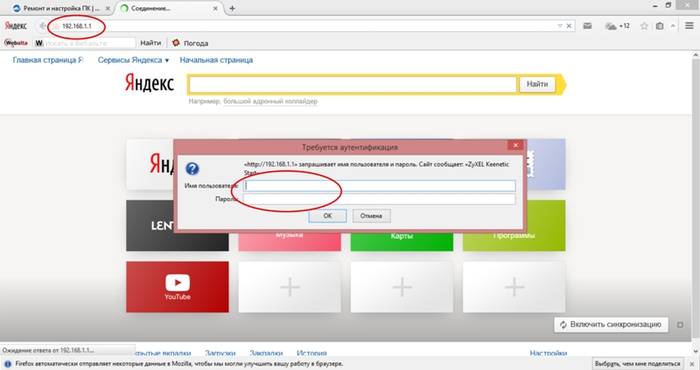Click the Webalta toolbar search field

[x=89, y=43]
